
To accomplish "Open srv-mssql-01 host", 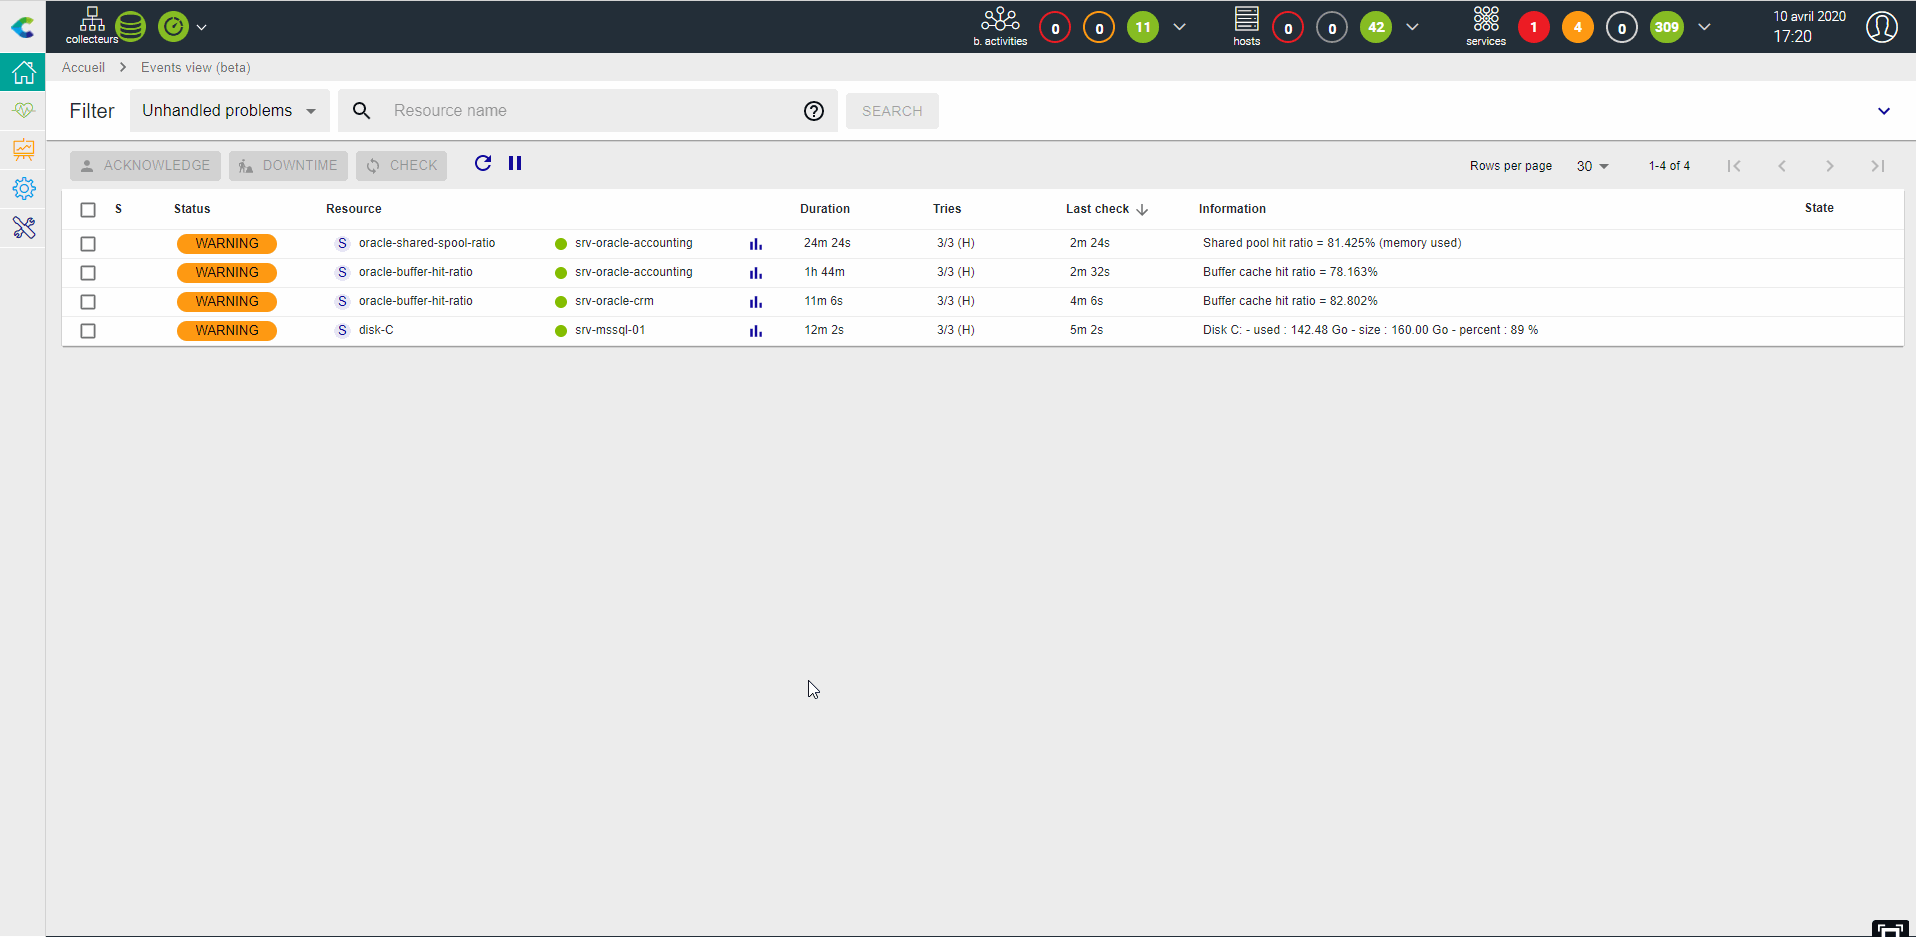I will coord(610,330).
